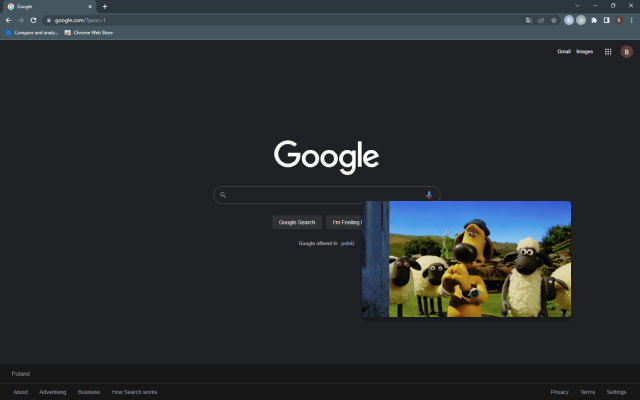Open the Chrome three-dot menu
This screenshot has height=400, width=640.
[x=631, y=20]
